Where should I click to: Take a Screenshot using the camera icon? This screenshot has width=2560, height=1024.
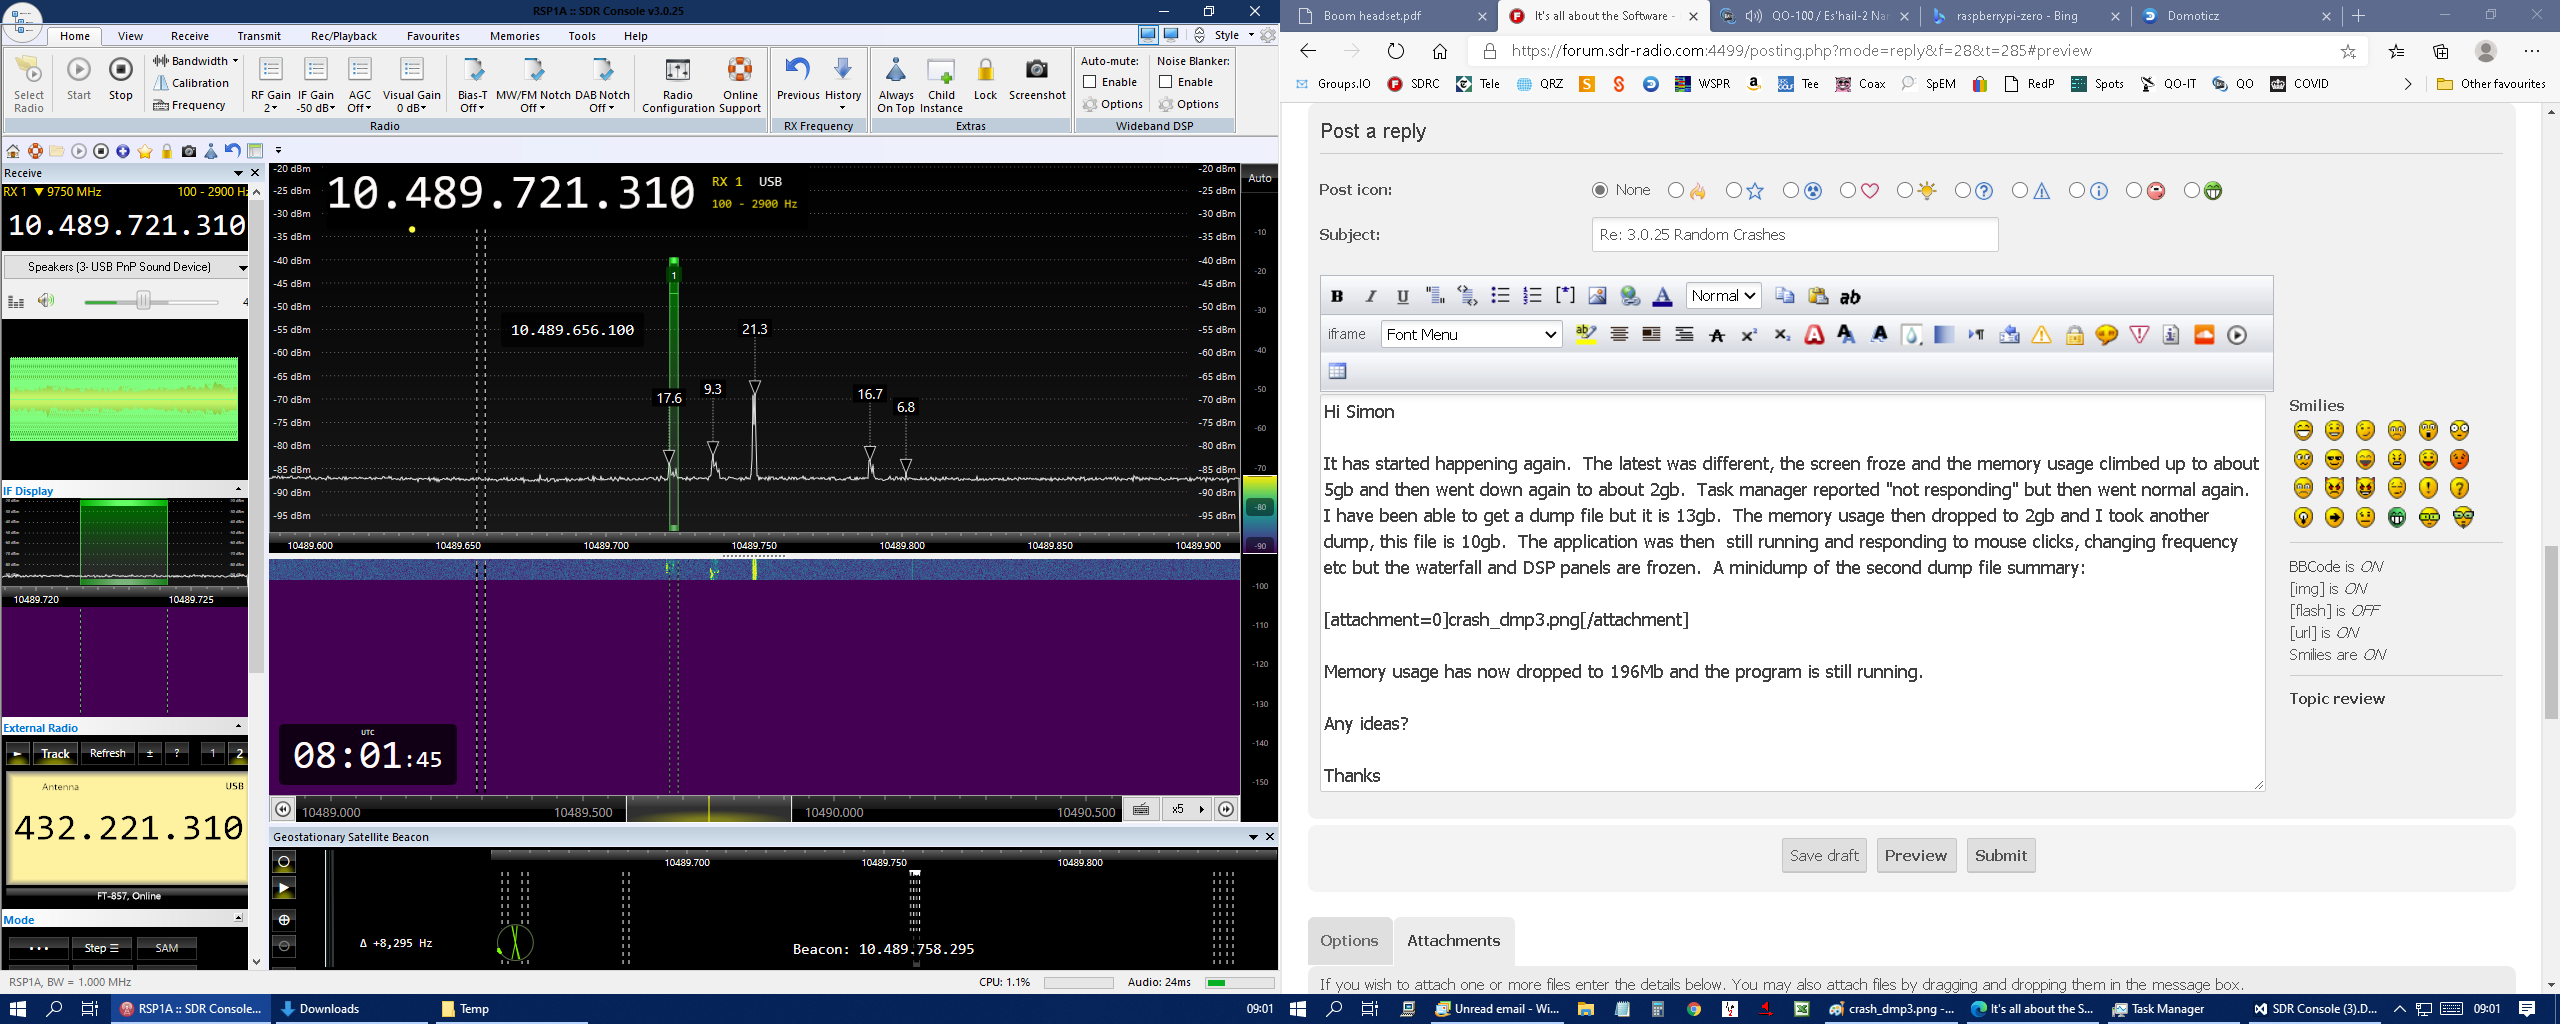click(x=1036, y=70)
